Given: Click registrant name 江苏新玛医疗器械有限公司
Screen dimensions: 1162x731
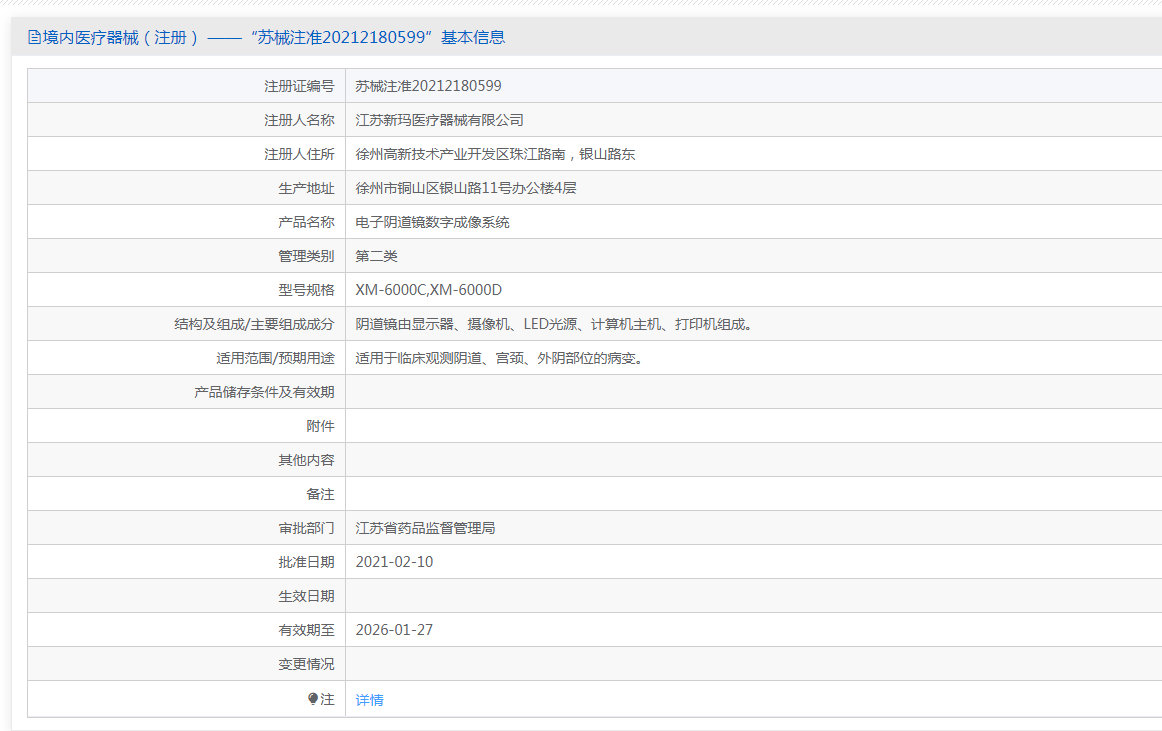Looking at the screenshot, I should pos(439,120).
